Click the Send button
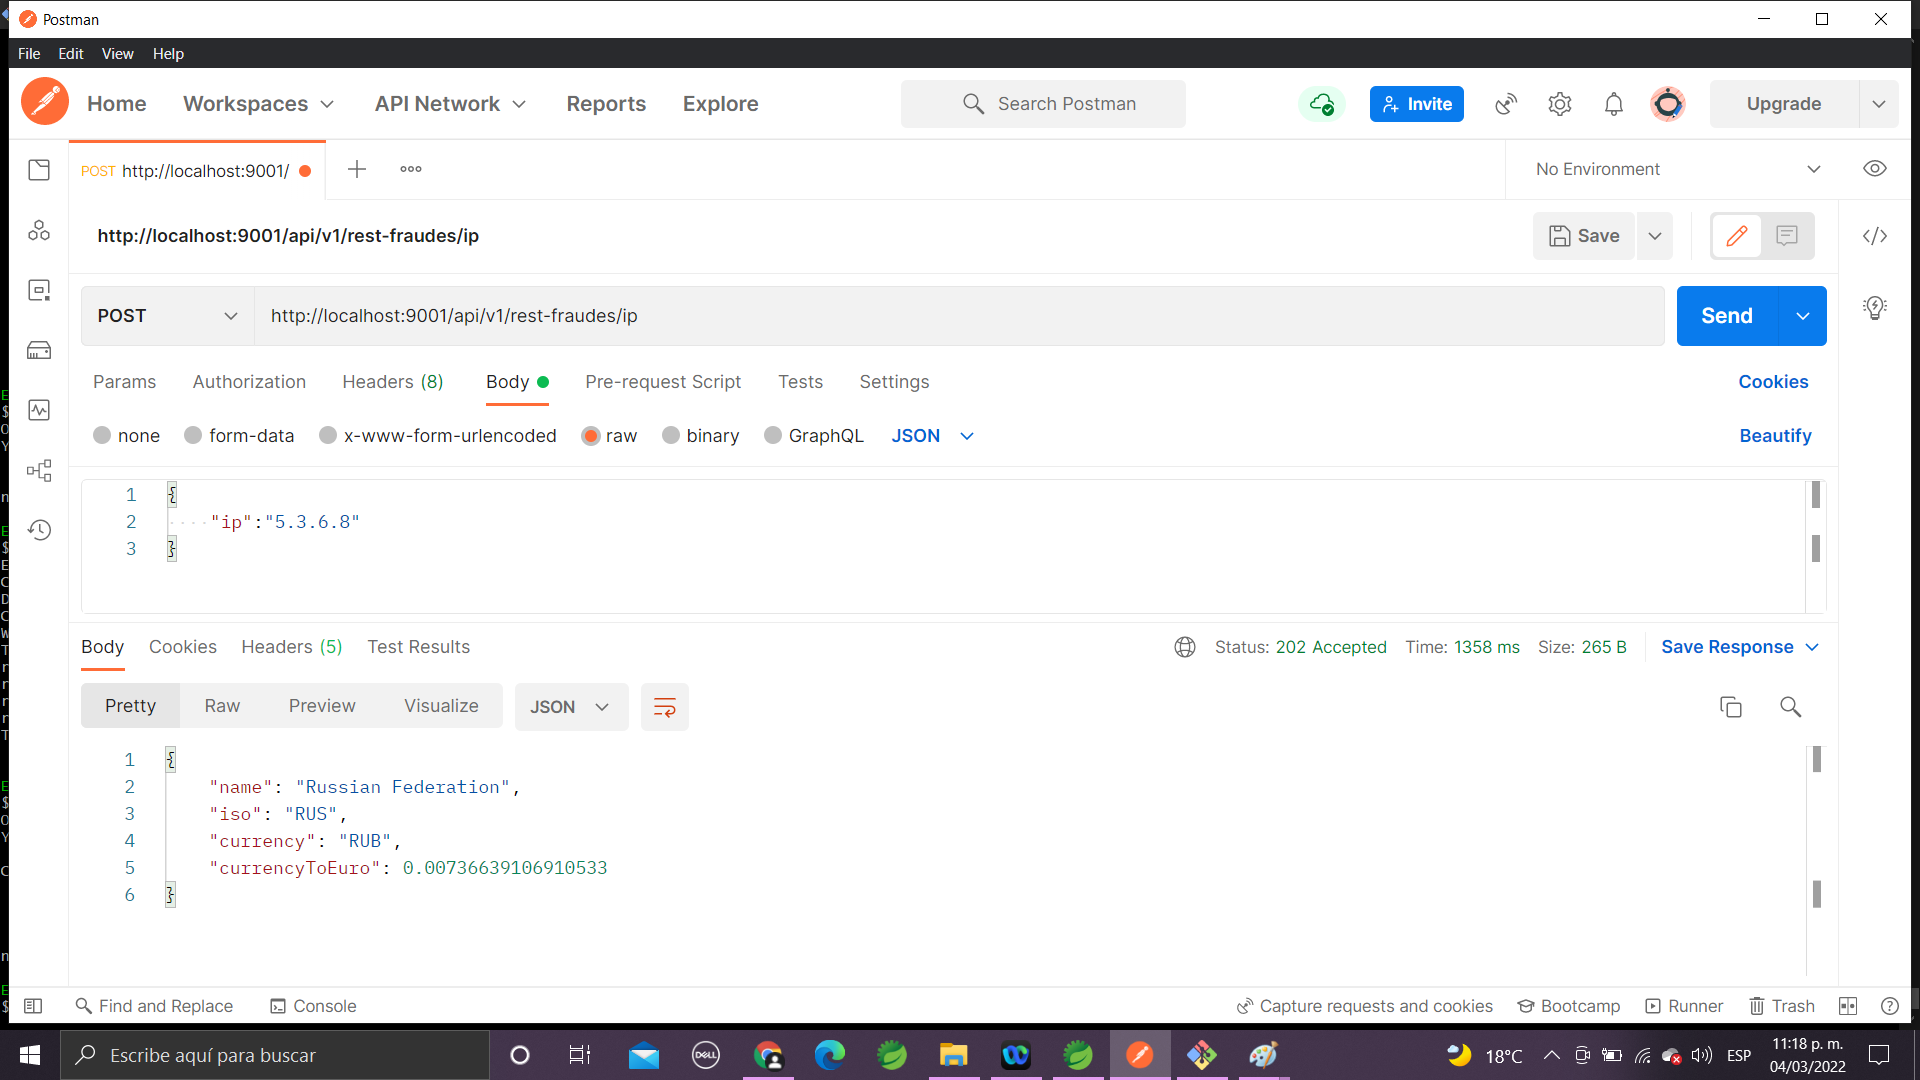Screen dimensions: 1920x1080 tap(1727, 316)
